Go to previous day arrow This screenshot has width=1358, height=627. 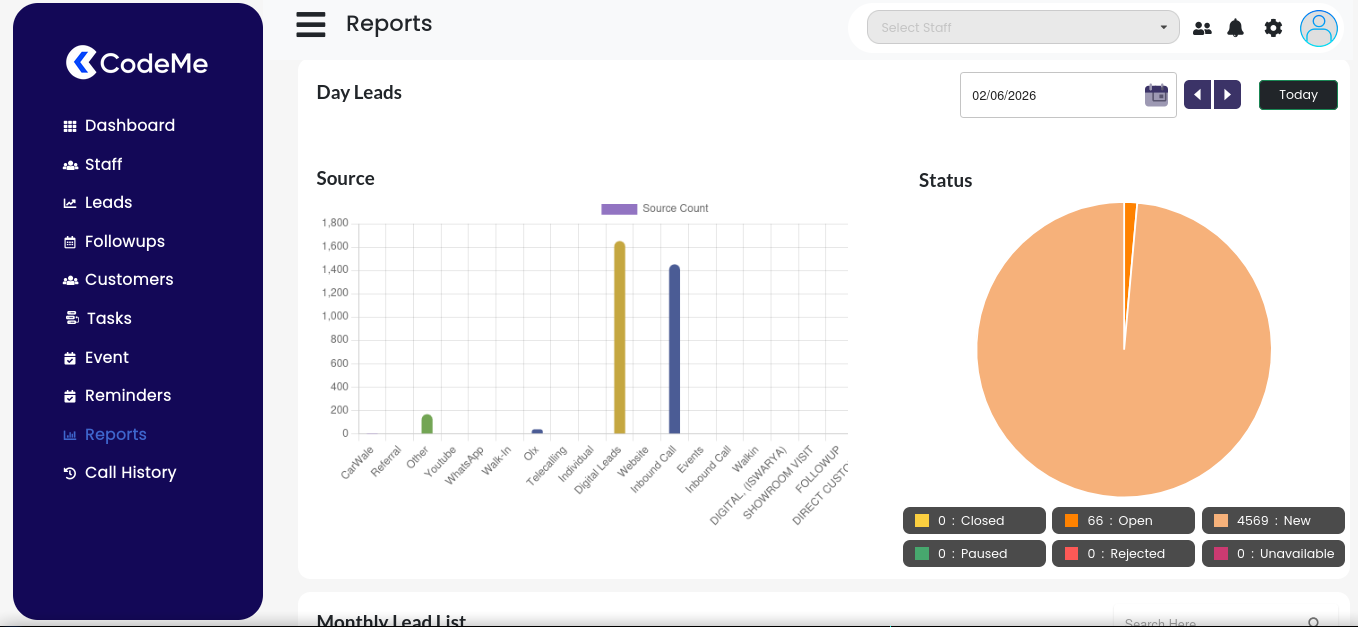(x=1197, y=95)
